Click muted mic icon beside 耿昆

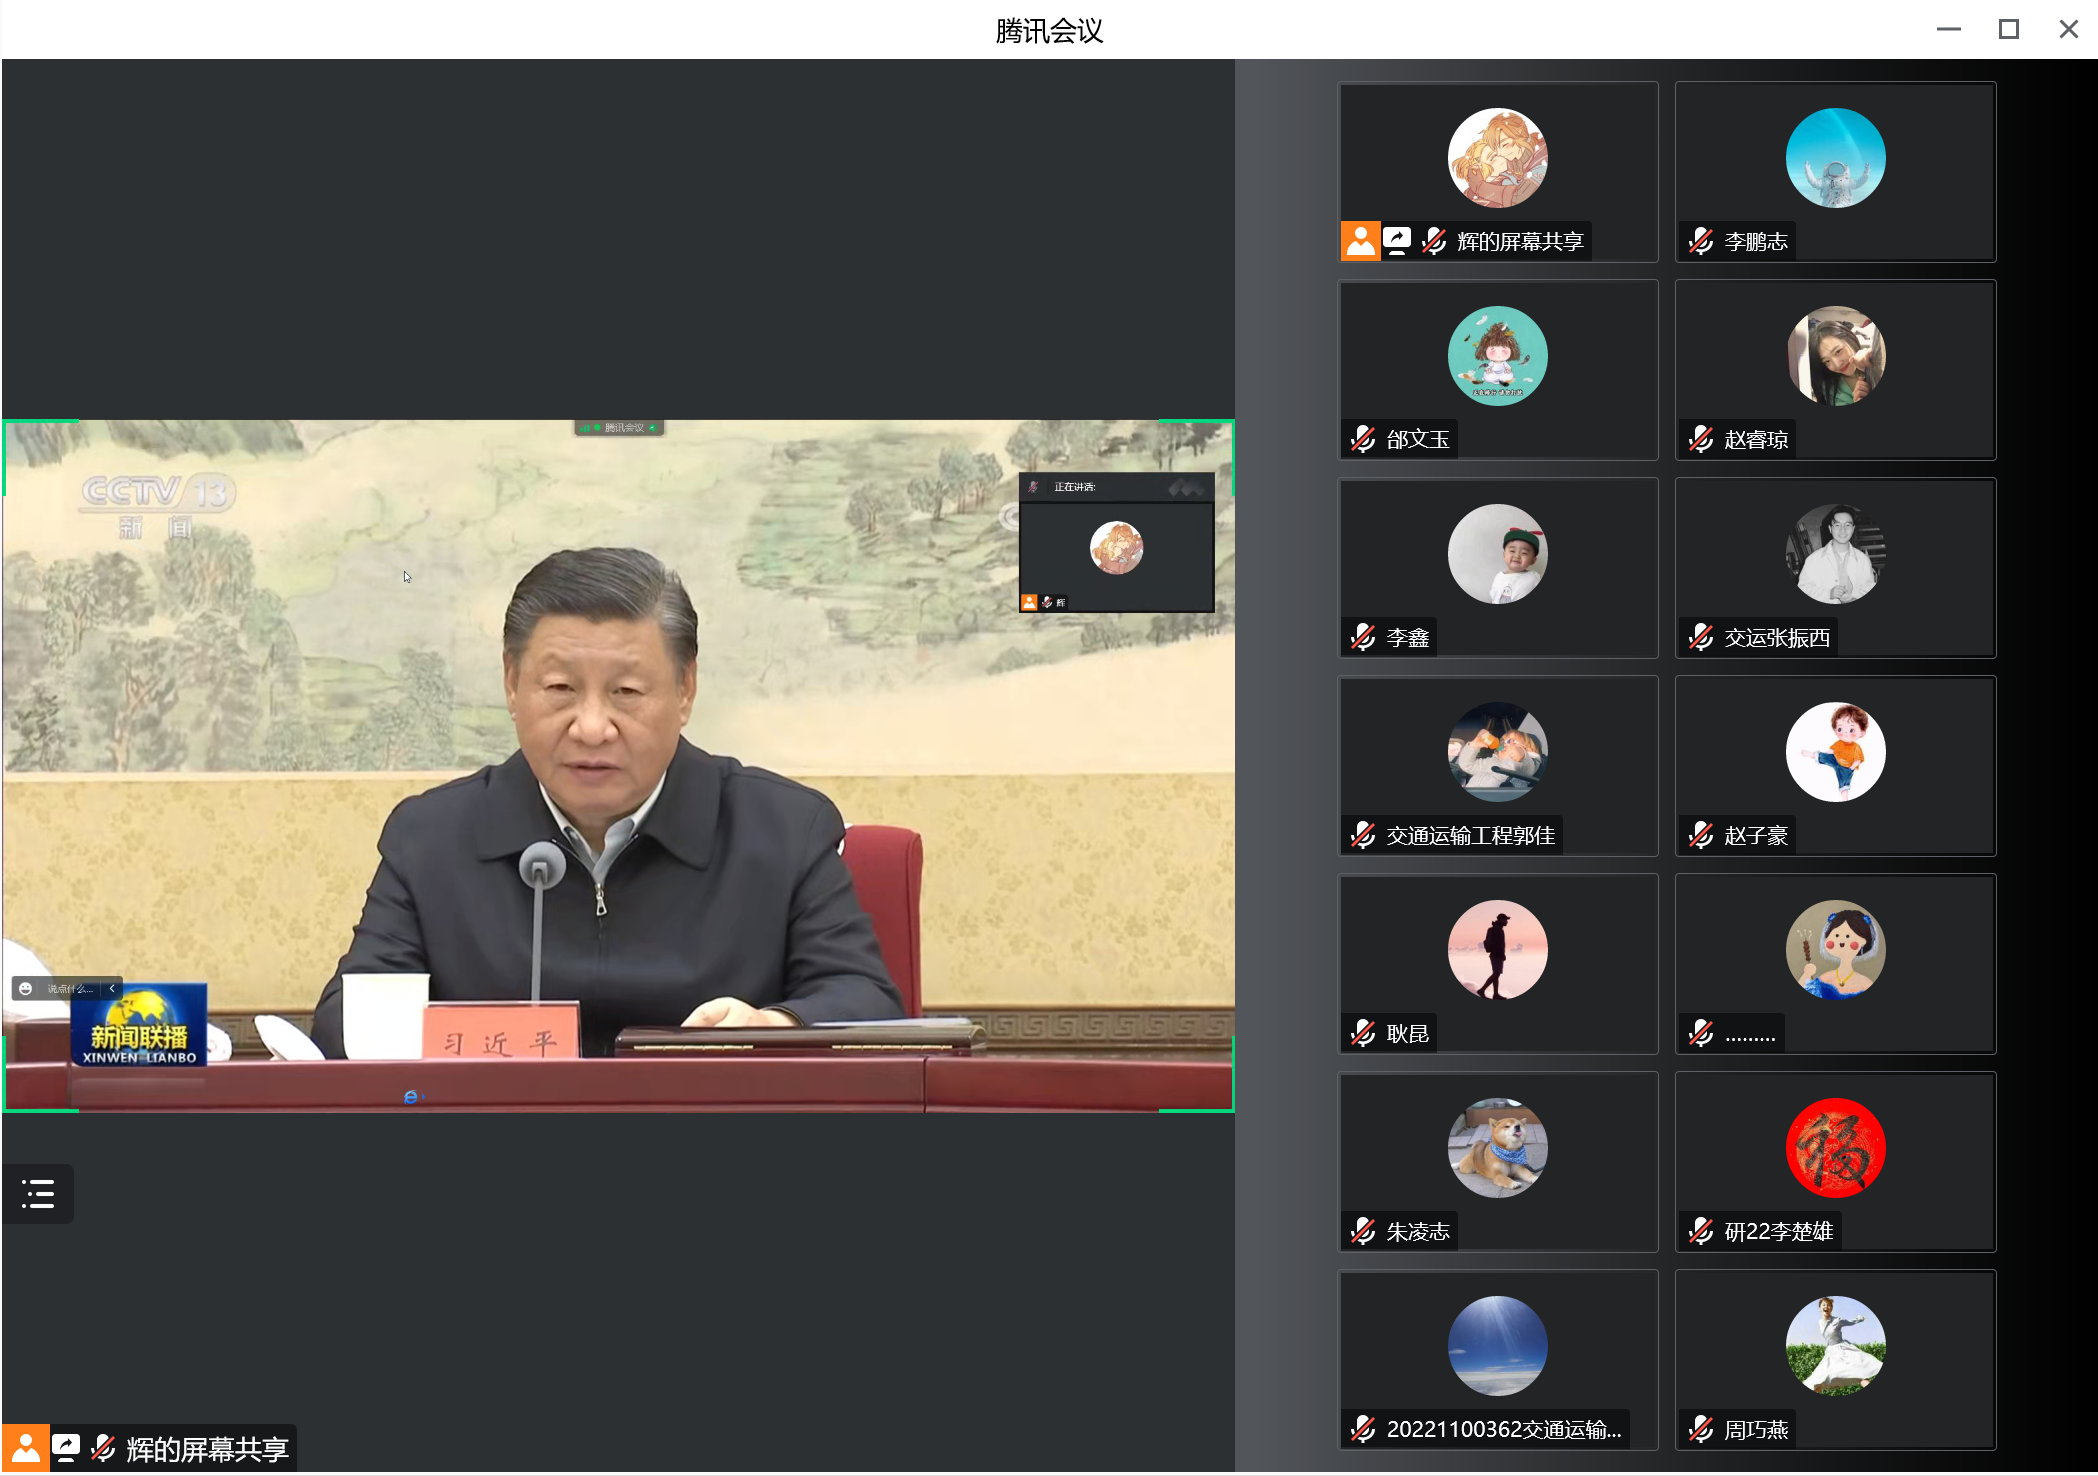[x=1362, y=1033]
